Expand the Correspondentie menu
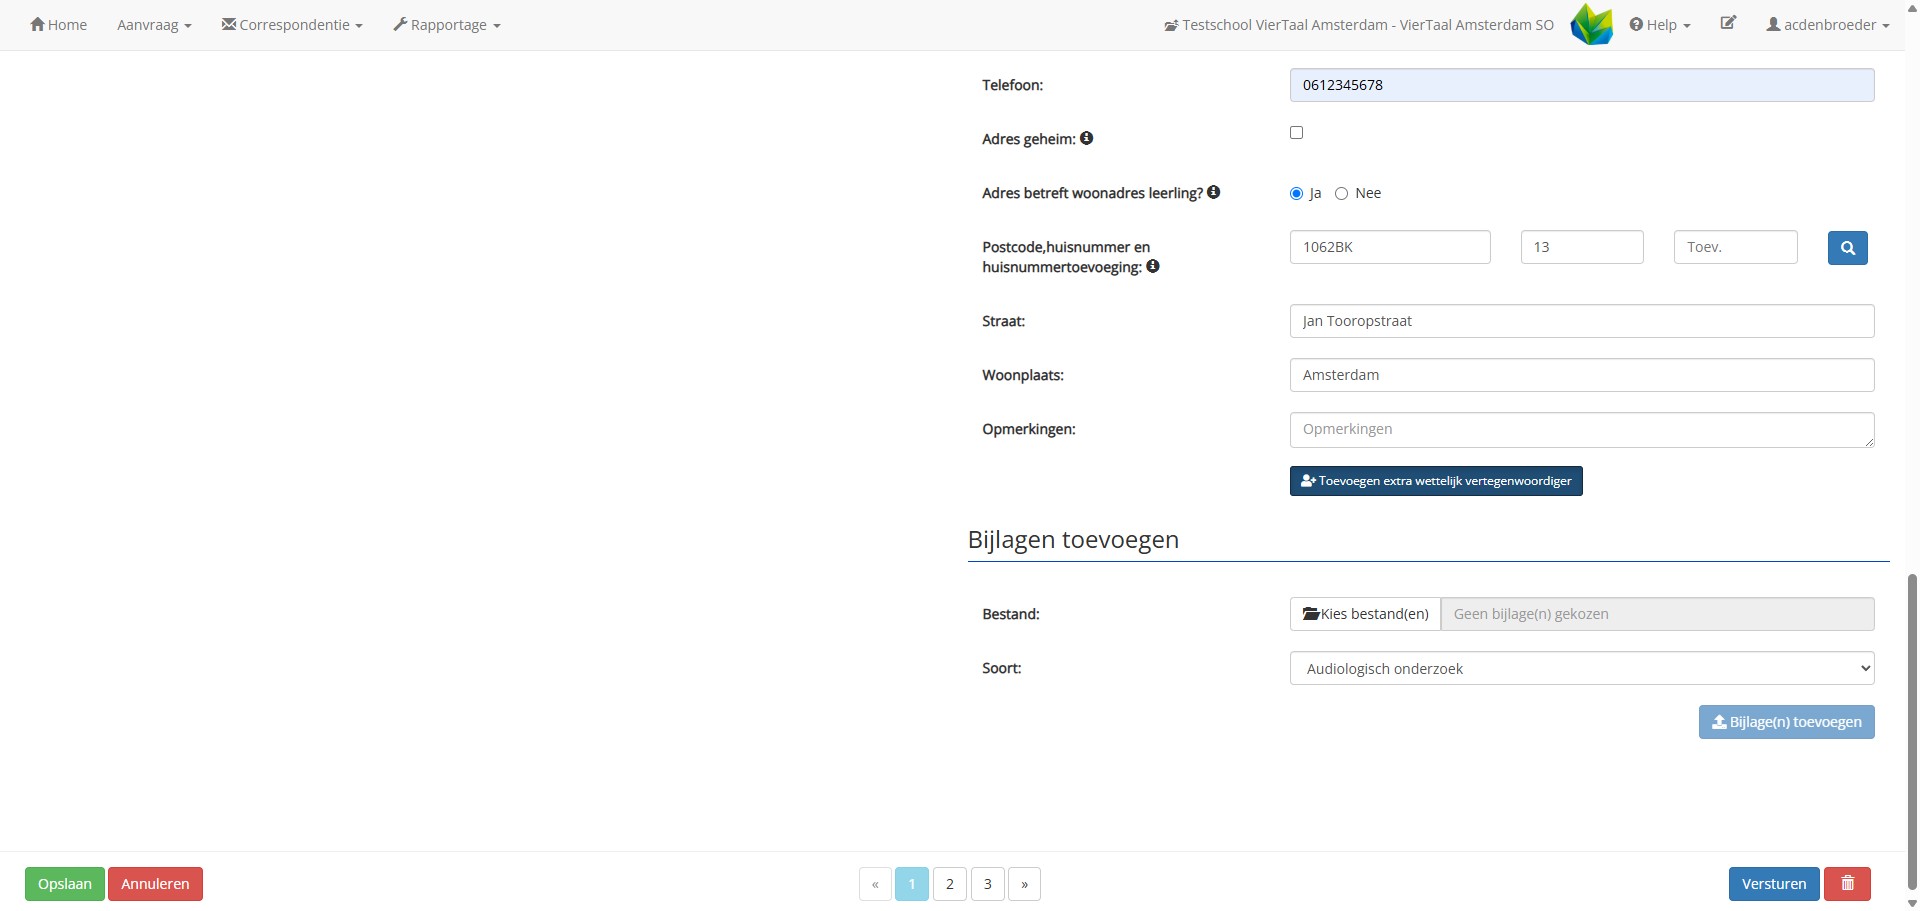Viewport: 1920px width, 911px height. coord(292,25)
